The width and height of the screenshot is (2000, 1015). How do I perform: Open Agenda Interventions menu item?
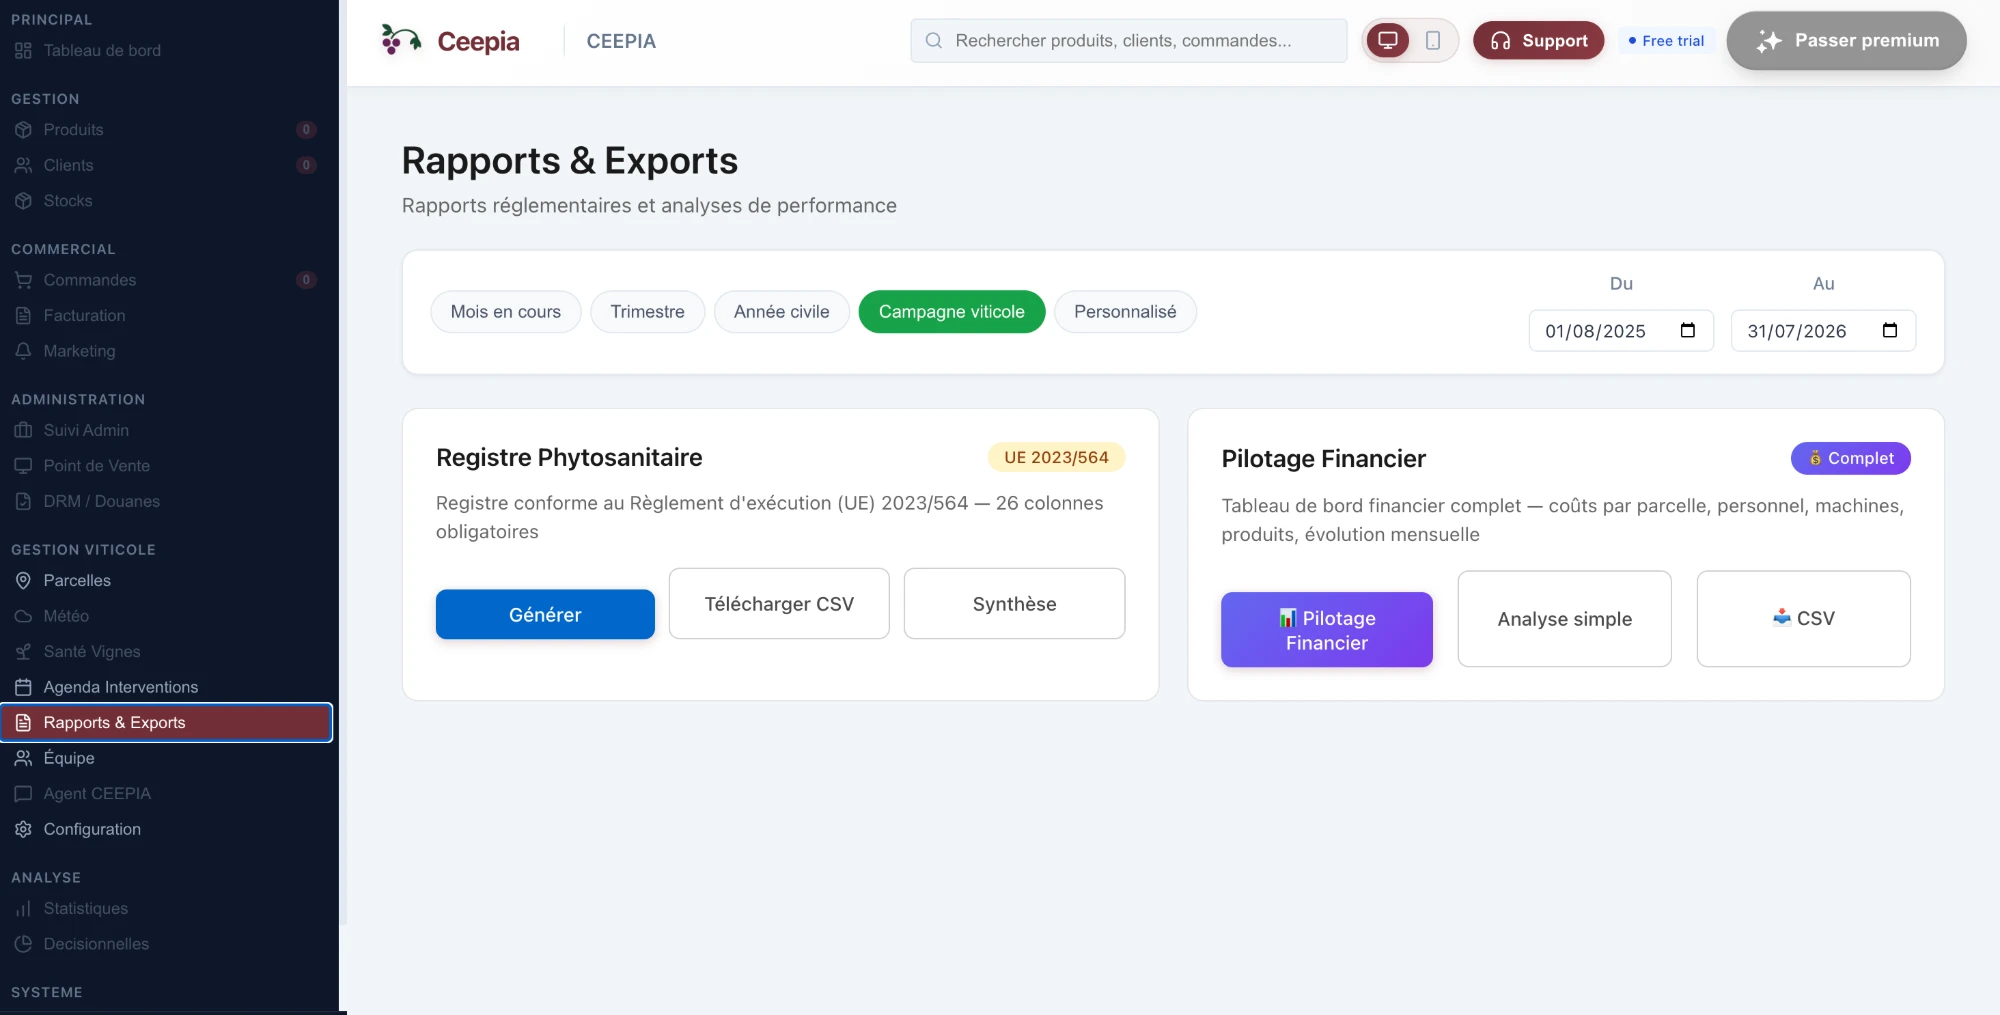click(166, 687)
